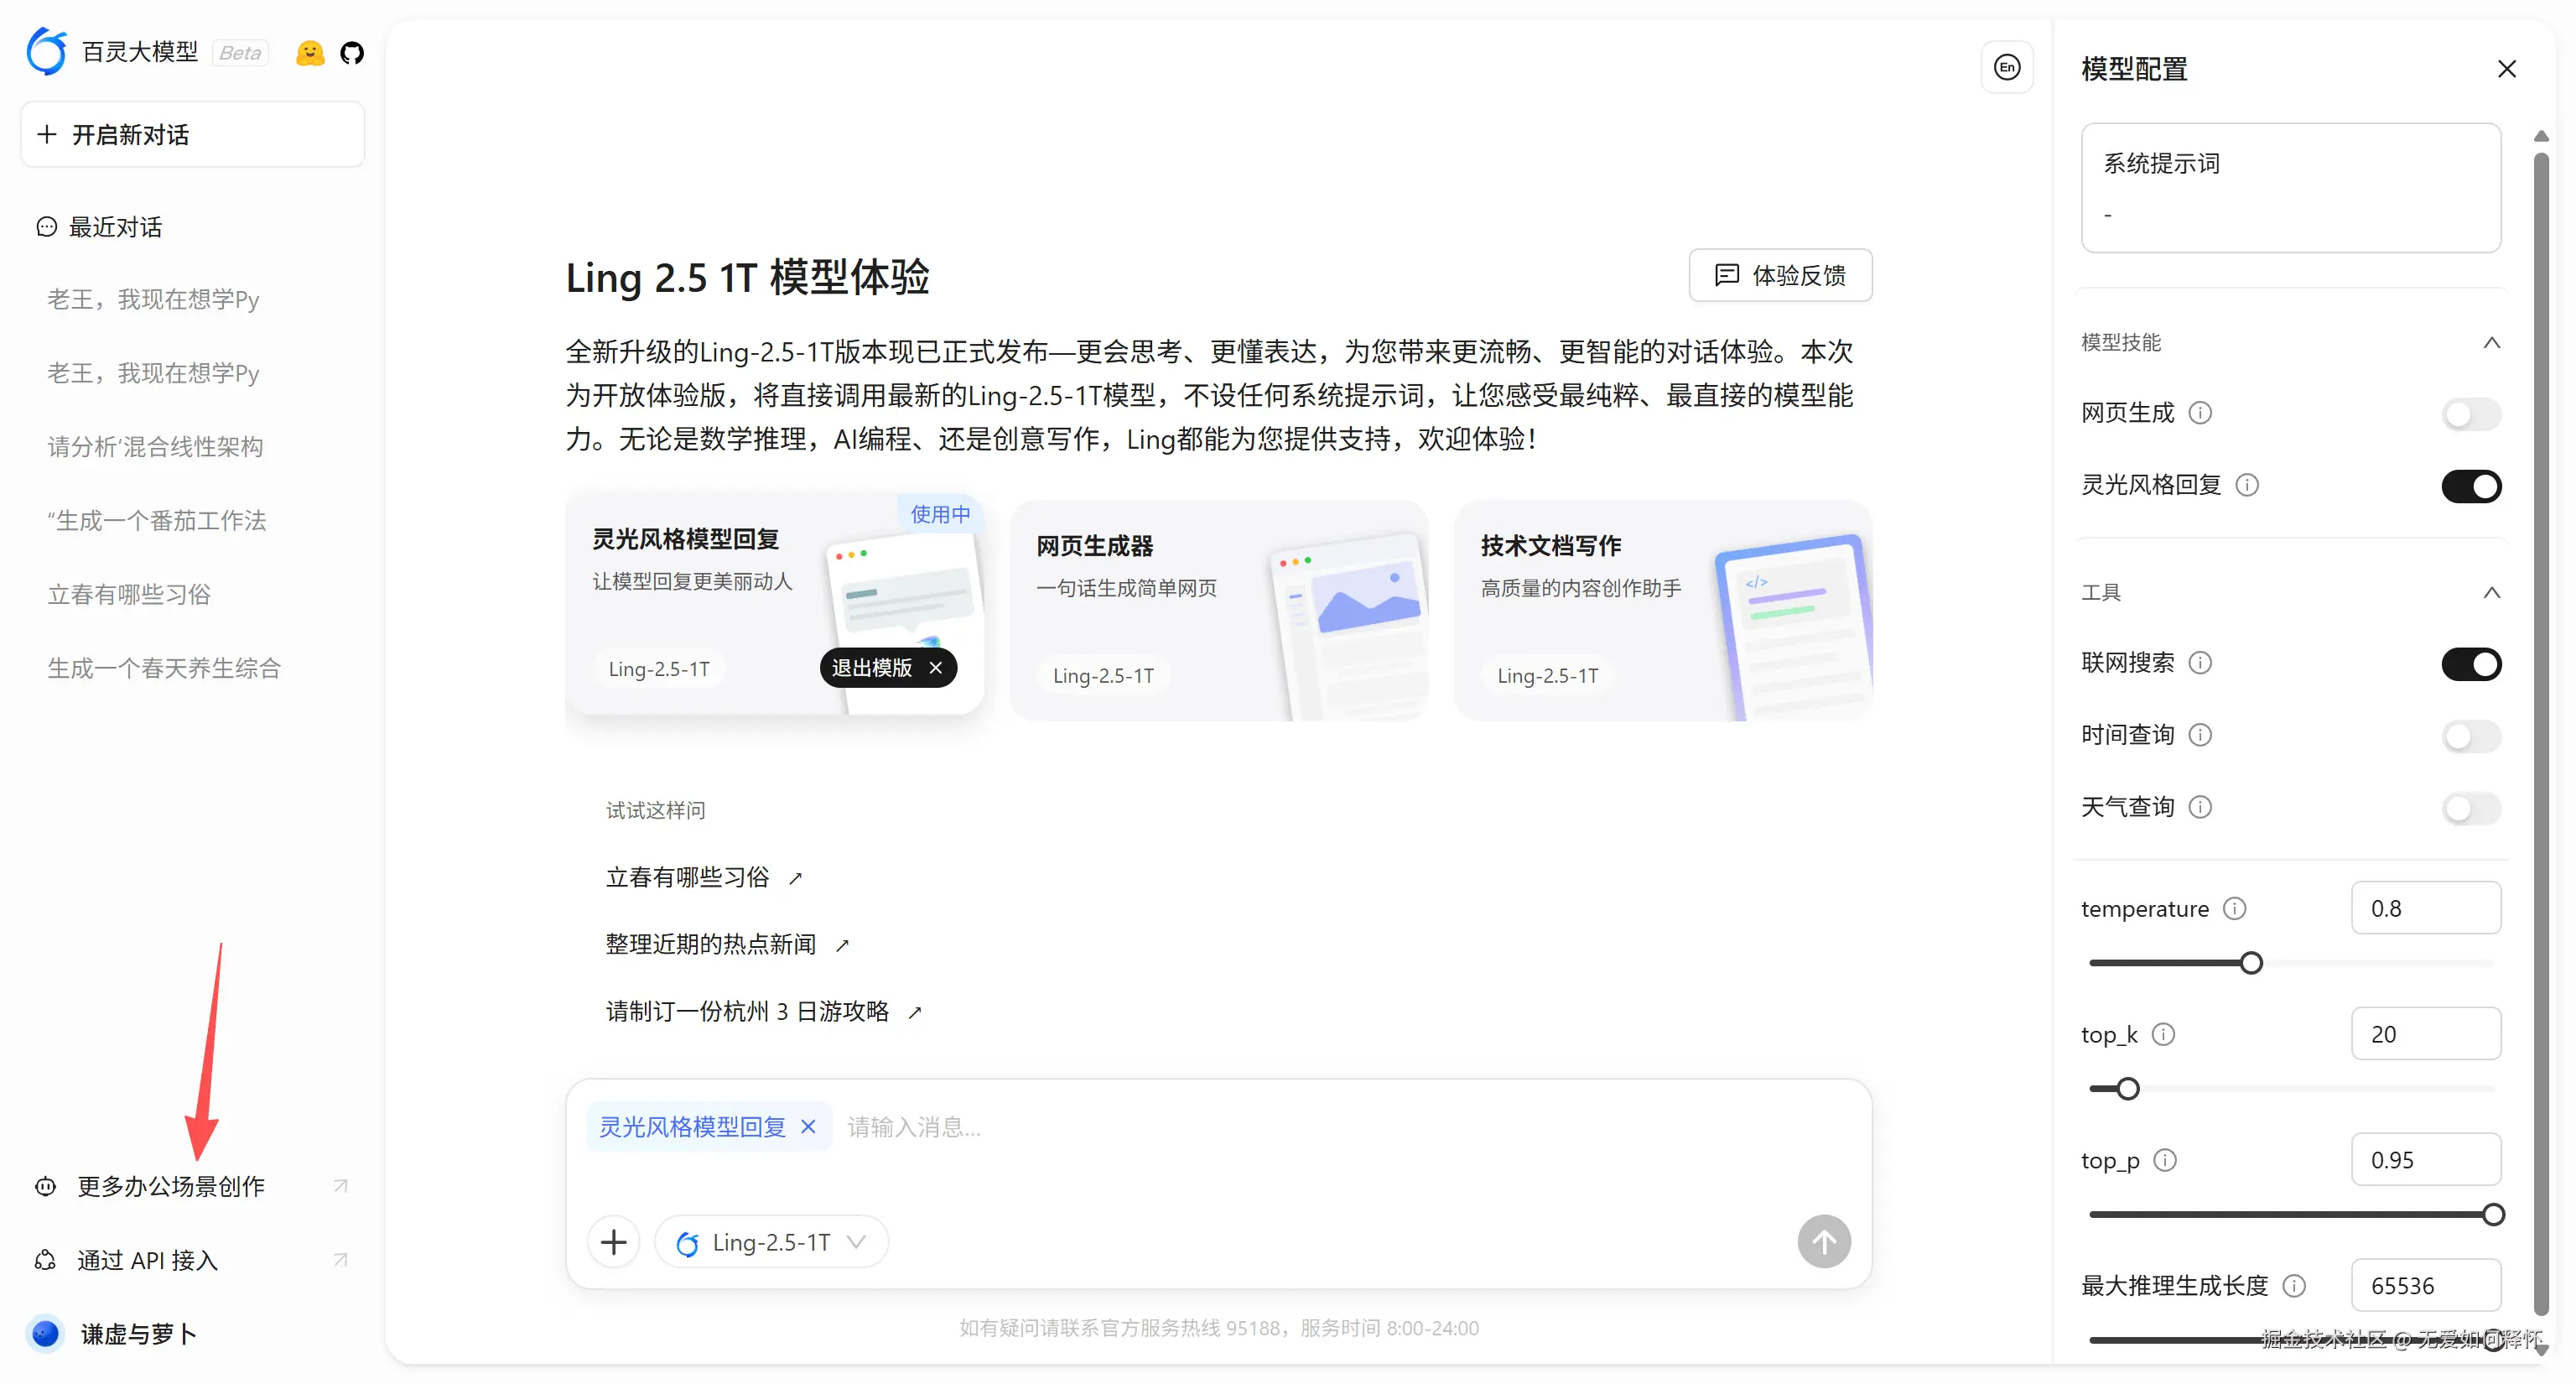The height and width of the screenshot is (1384, 2576).
Task: Collapse the 工具 section chevron
Action: point(2491,592)
